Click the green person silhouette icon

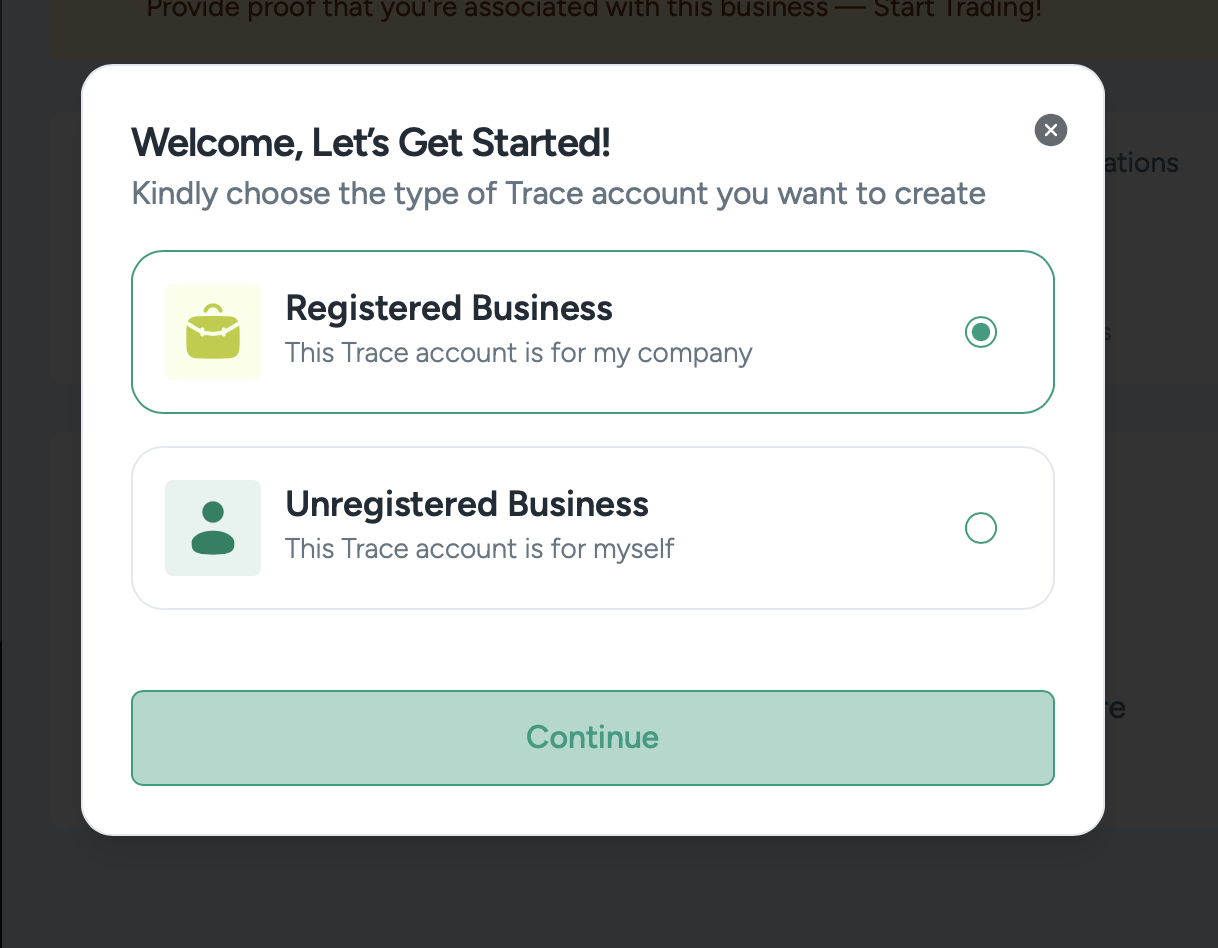point(213,528)
